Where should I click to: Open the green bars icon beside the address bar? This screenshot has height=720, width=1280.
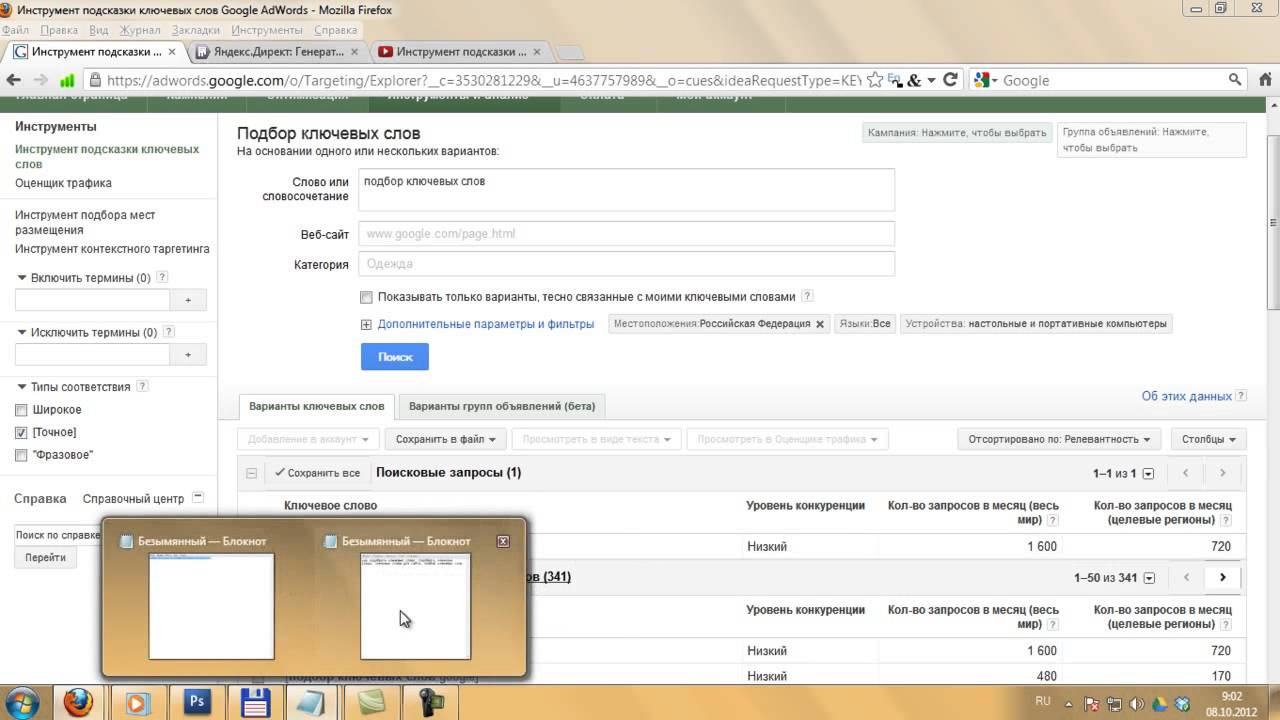coord(67,80)
